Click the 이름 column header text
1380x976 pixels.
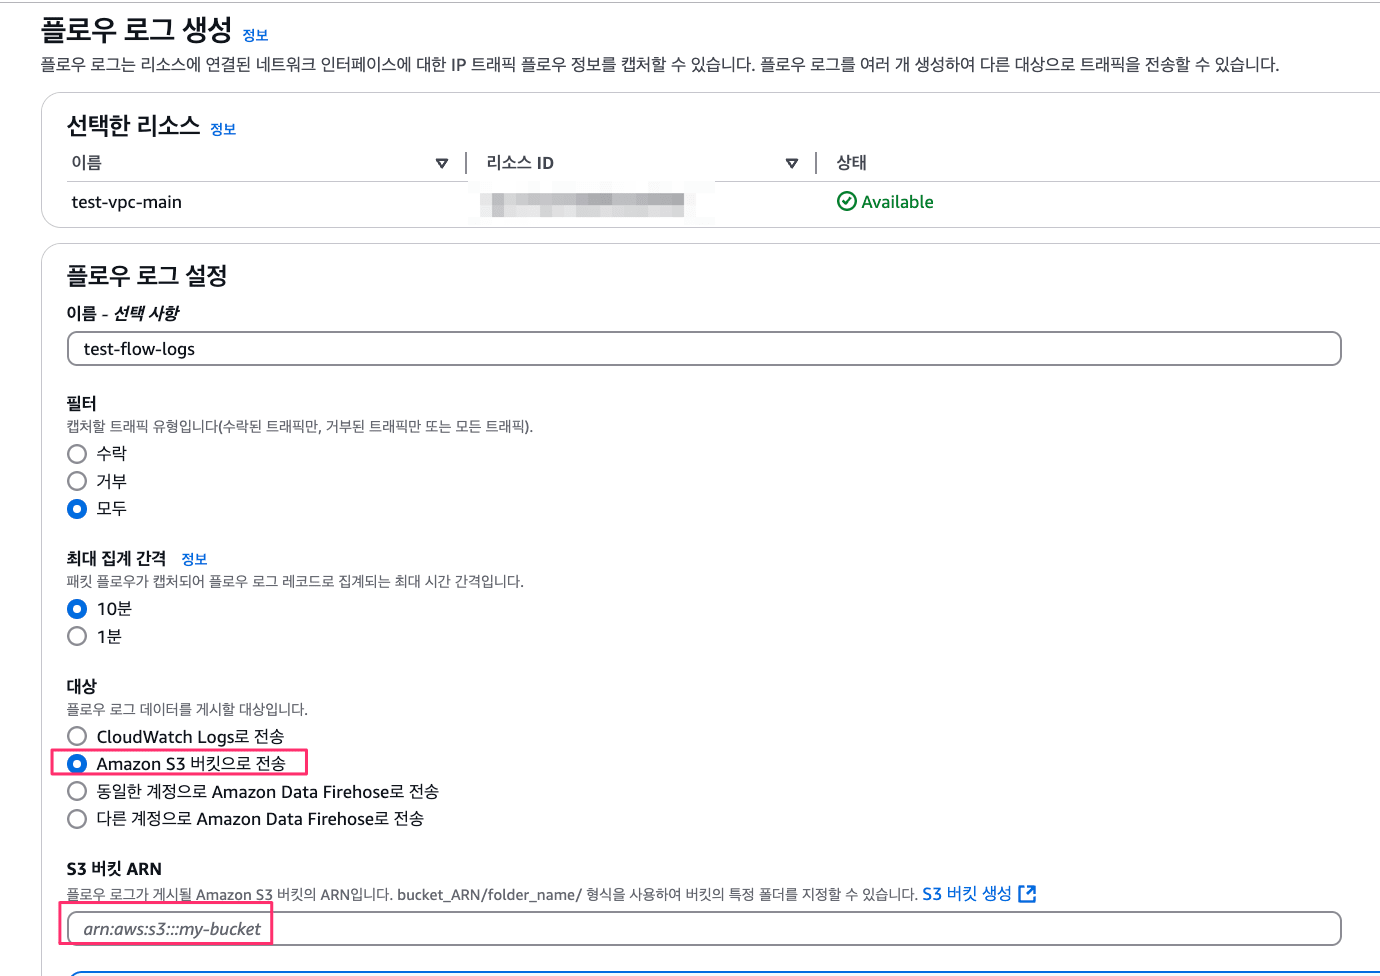pos(87,162)
